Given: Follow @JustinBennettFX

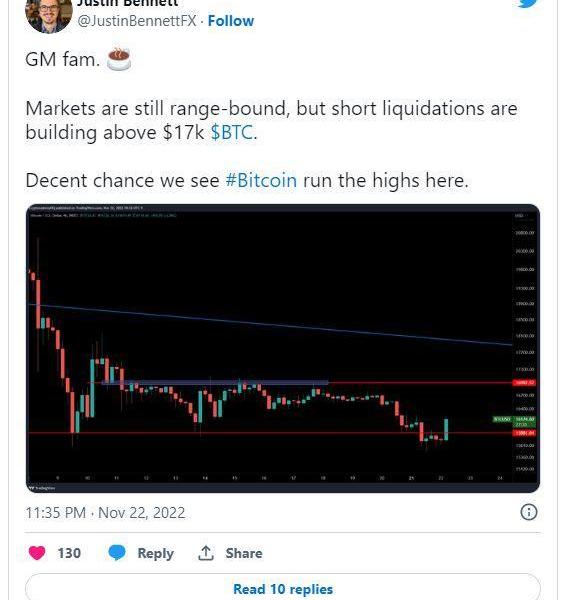Looking at the screenshot, I should [x=231, y=21].
